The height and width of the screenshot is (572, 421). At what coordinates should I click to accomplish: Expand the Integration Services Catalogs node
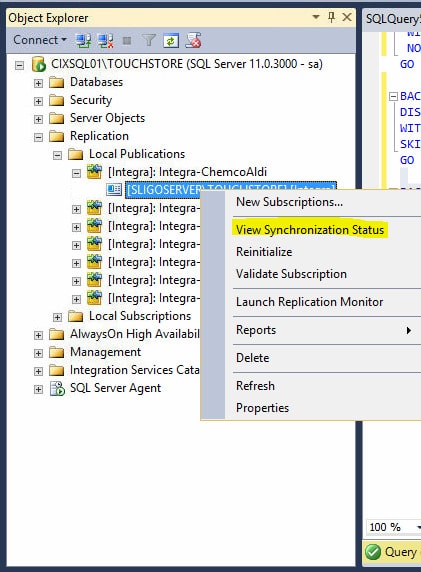tap(38, 371)
